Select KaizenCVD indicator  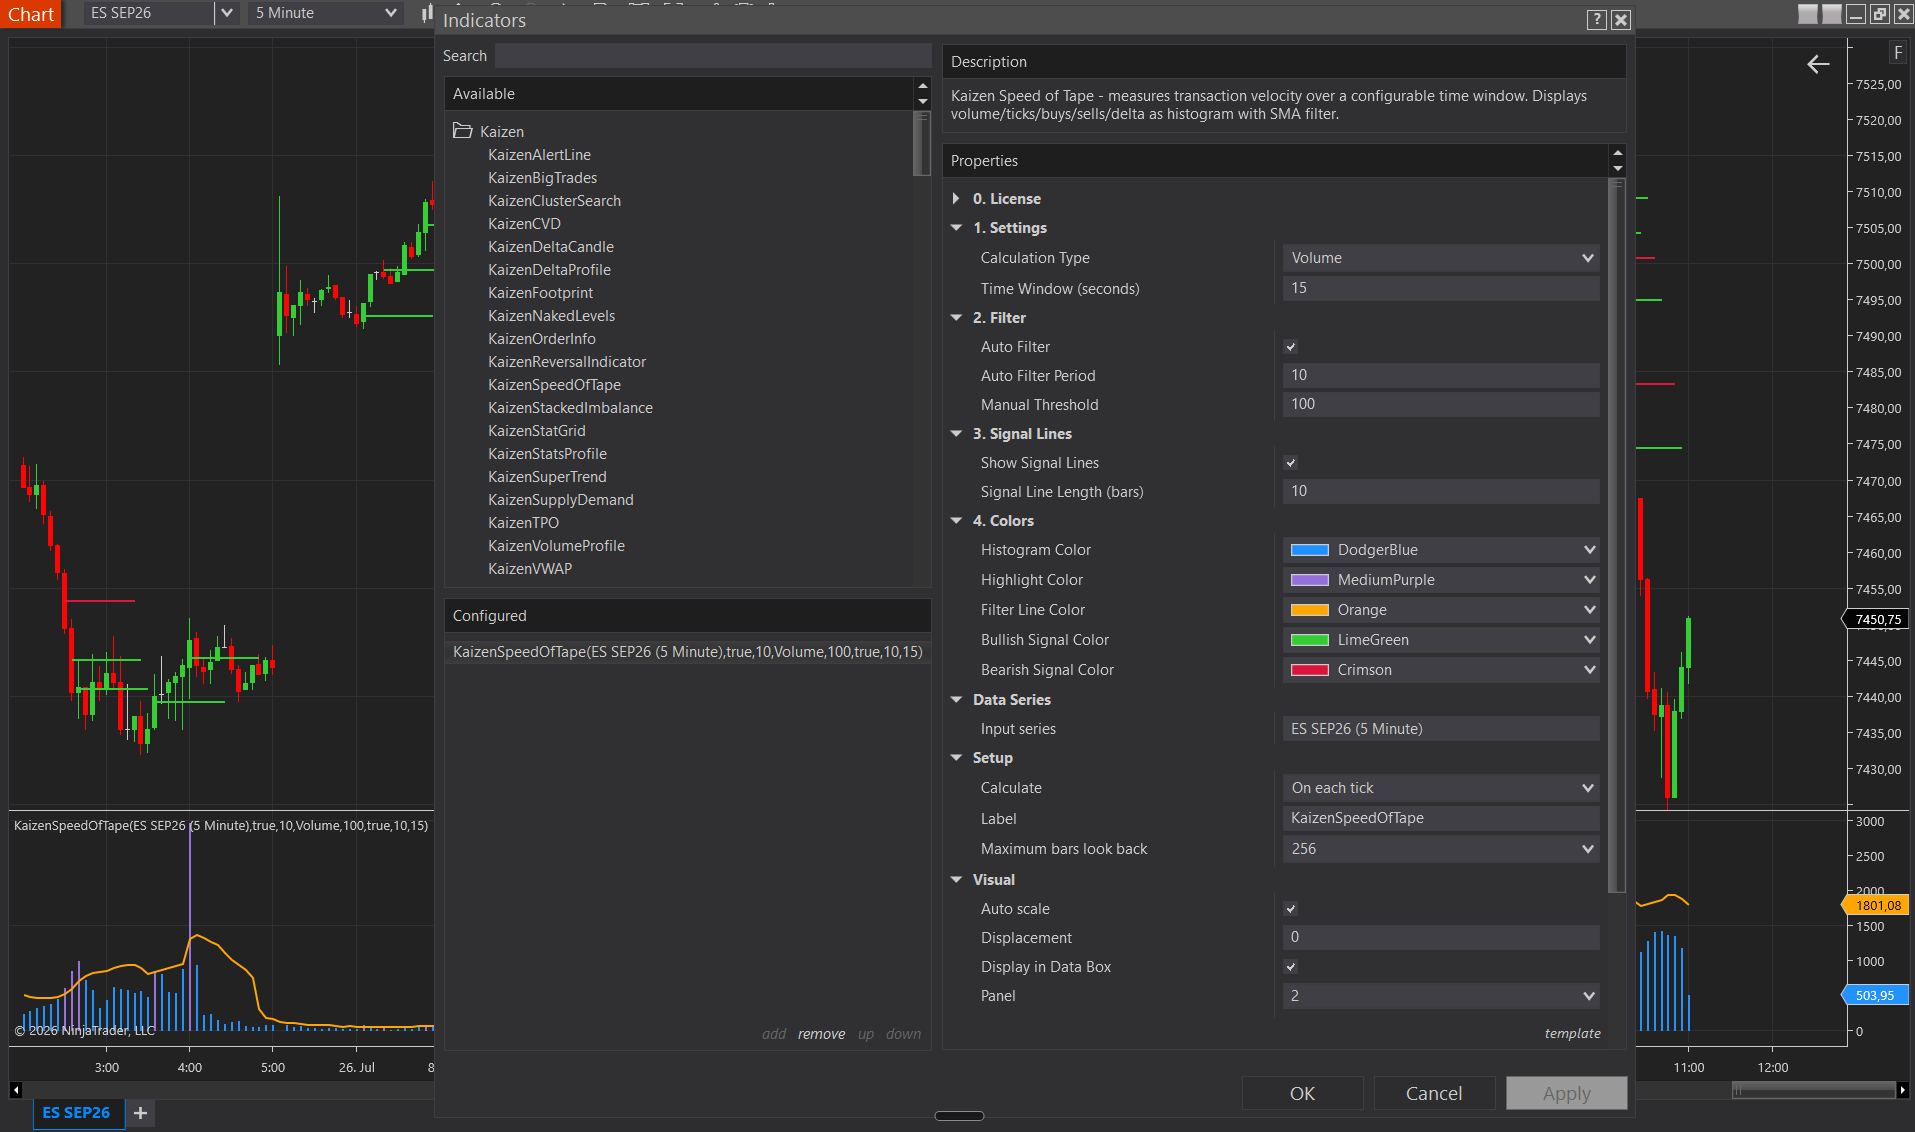[524, 224]
